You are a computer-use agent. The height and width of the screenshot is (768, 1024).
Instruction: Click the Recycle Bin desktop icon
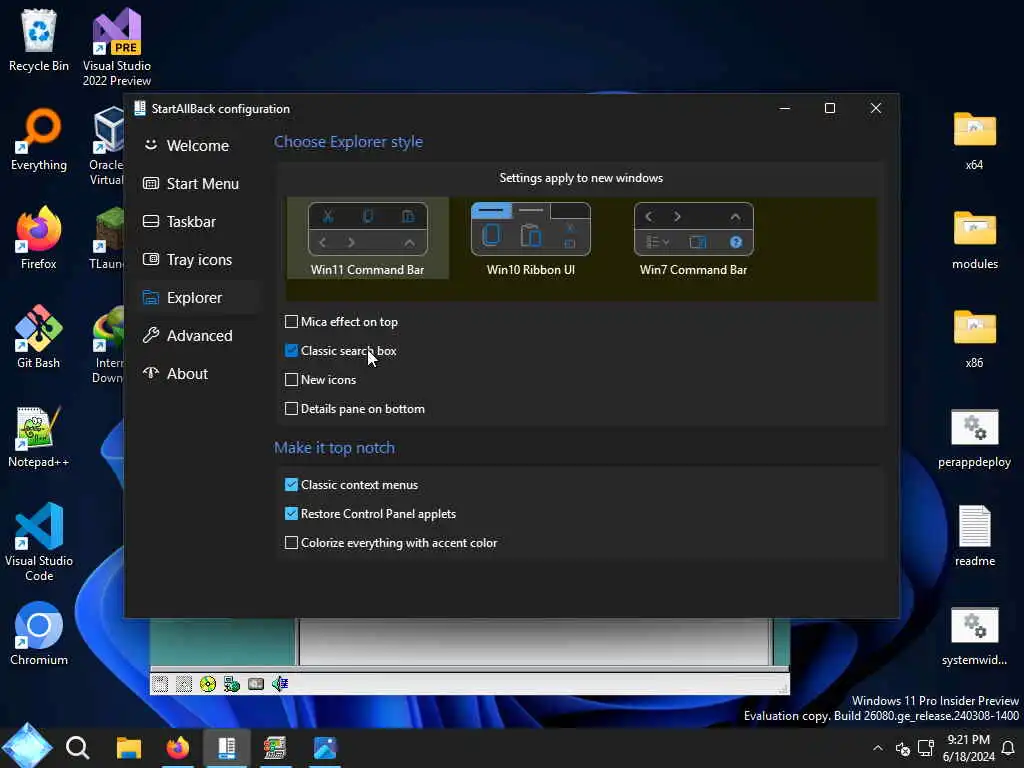(x=39, y=39)
